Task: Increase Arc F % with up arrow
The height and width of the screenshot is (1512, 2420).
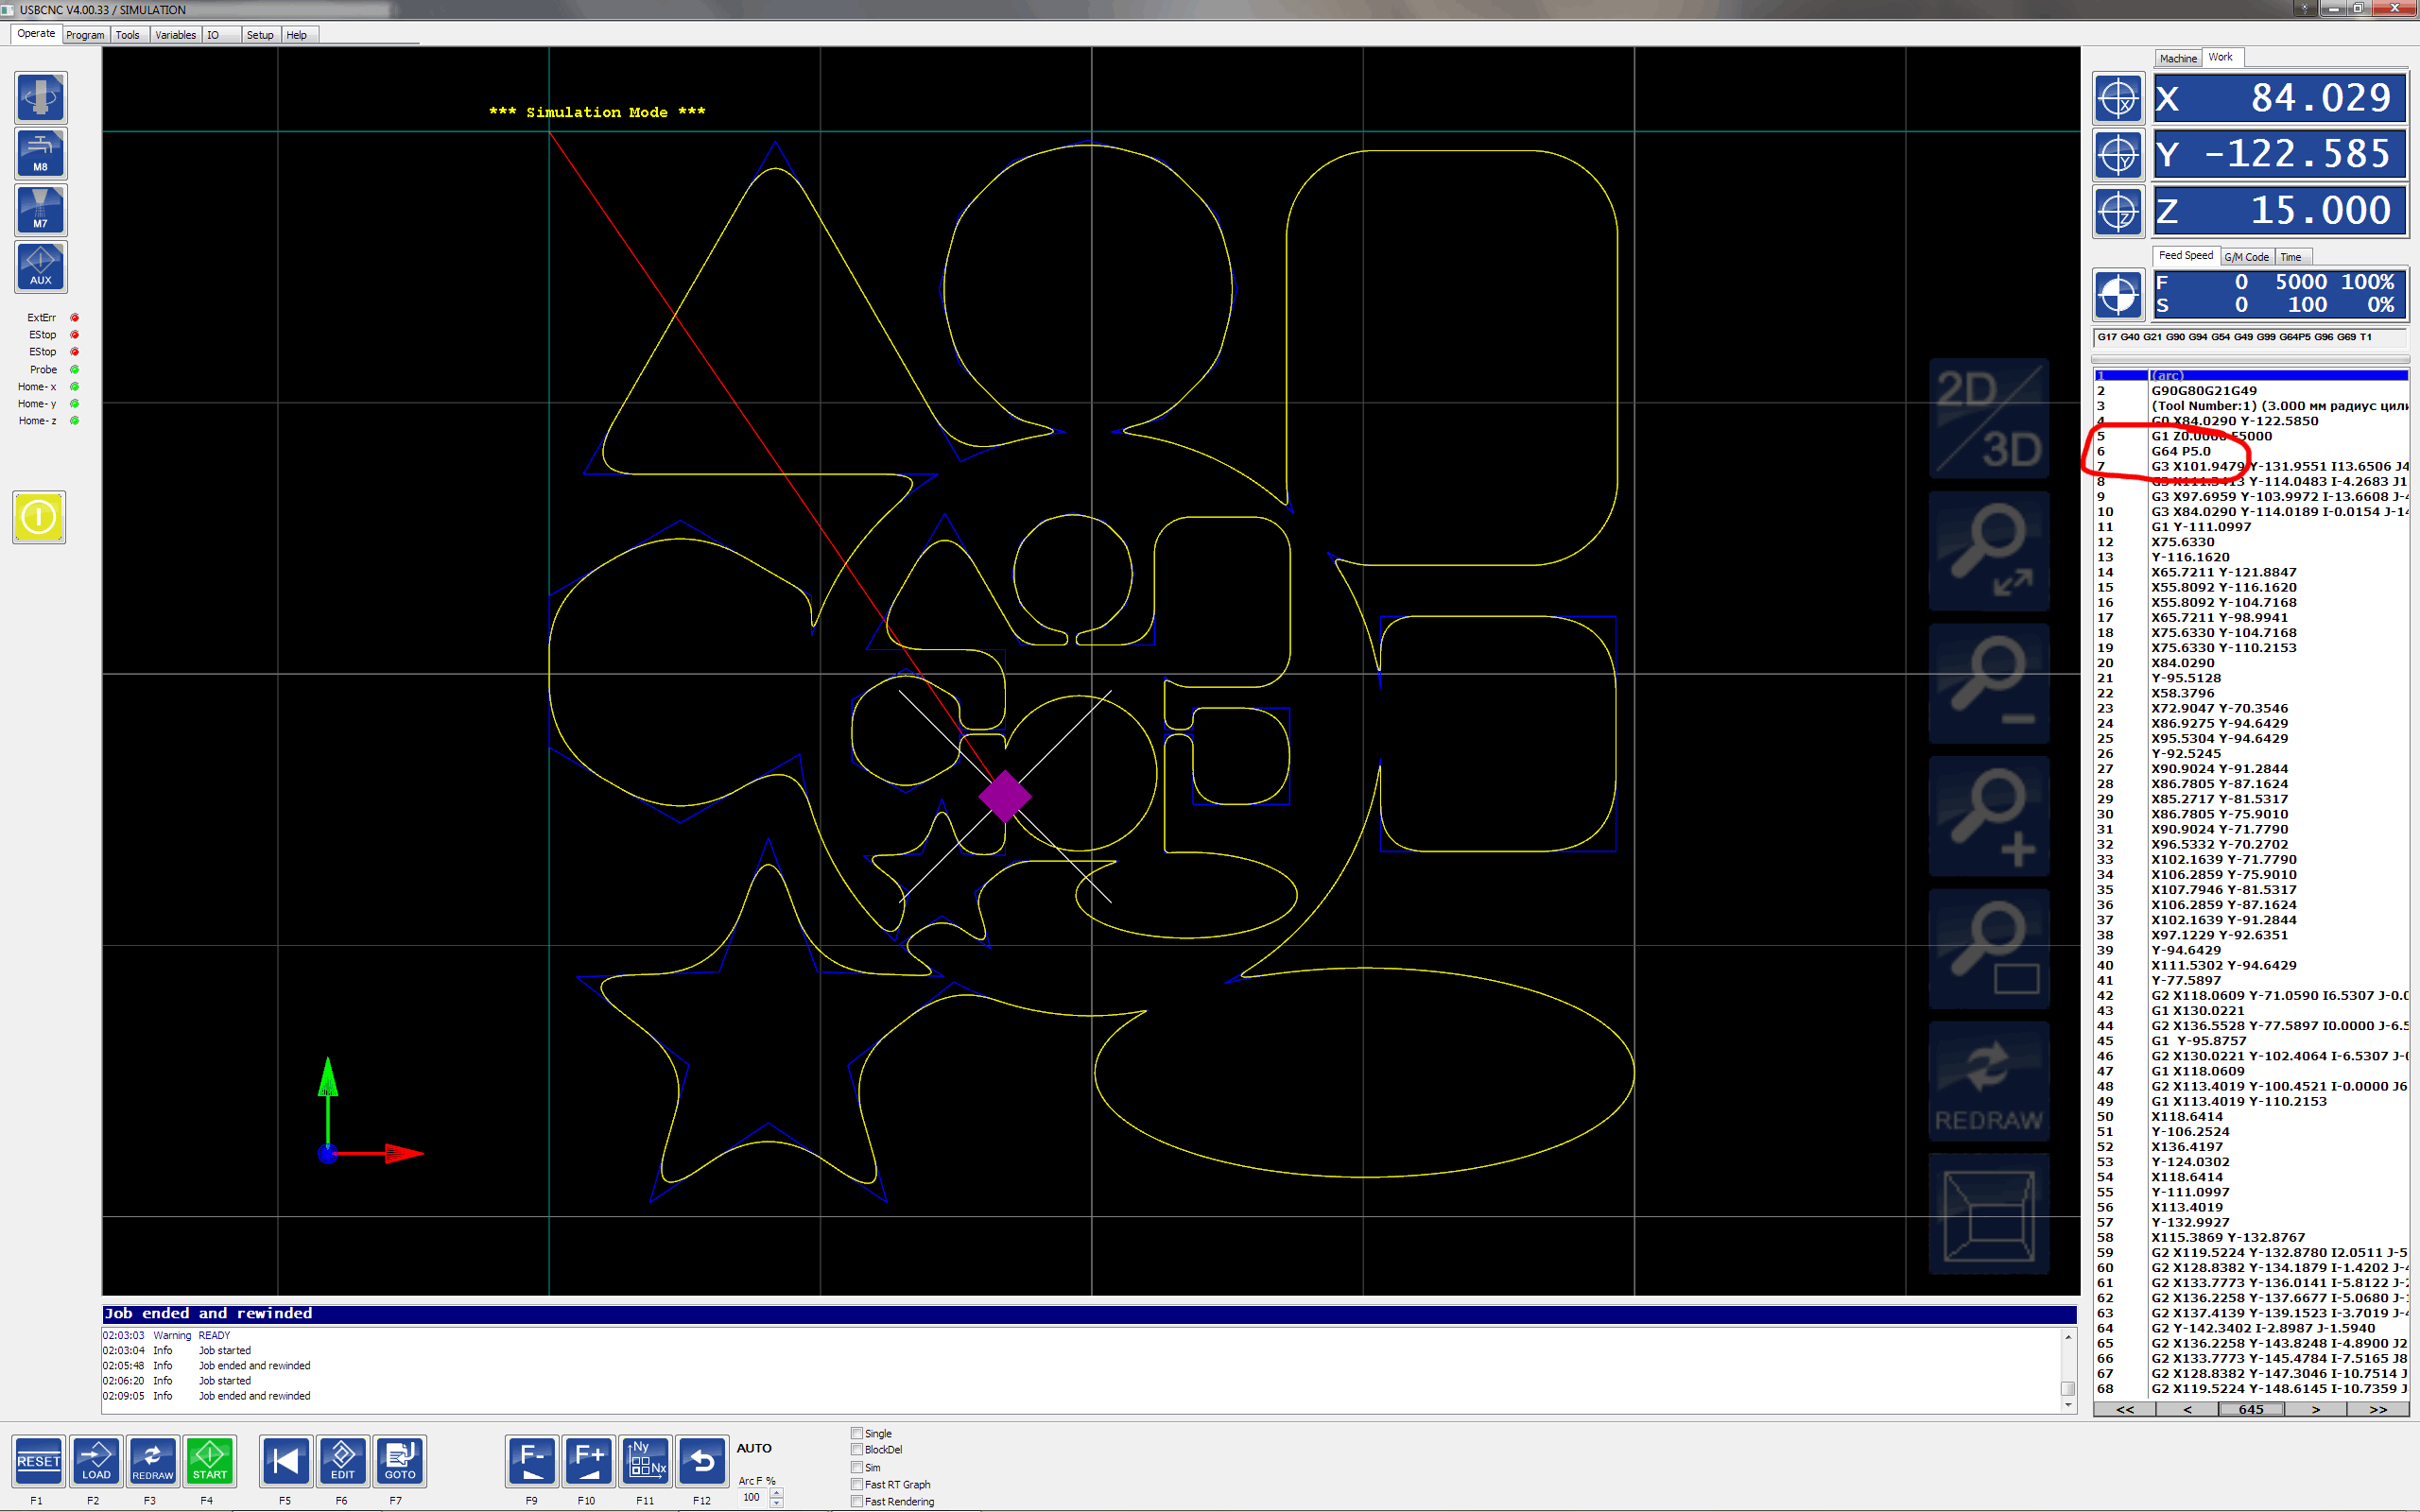Action: (x=777, y=1492)
